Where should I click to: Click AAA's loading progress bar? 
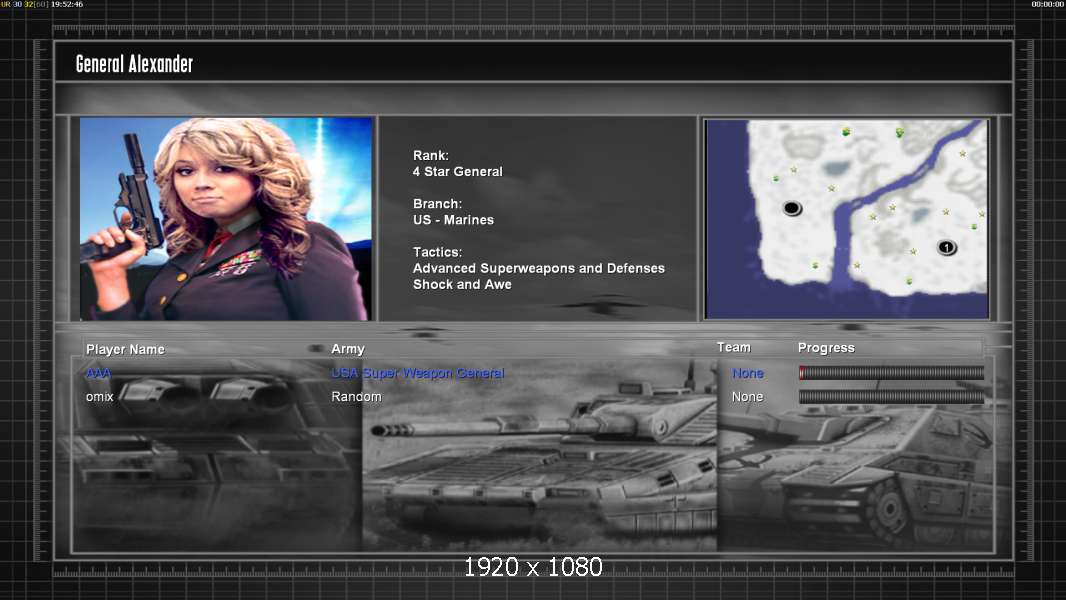point(891,372)
